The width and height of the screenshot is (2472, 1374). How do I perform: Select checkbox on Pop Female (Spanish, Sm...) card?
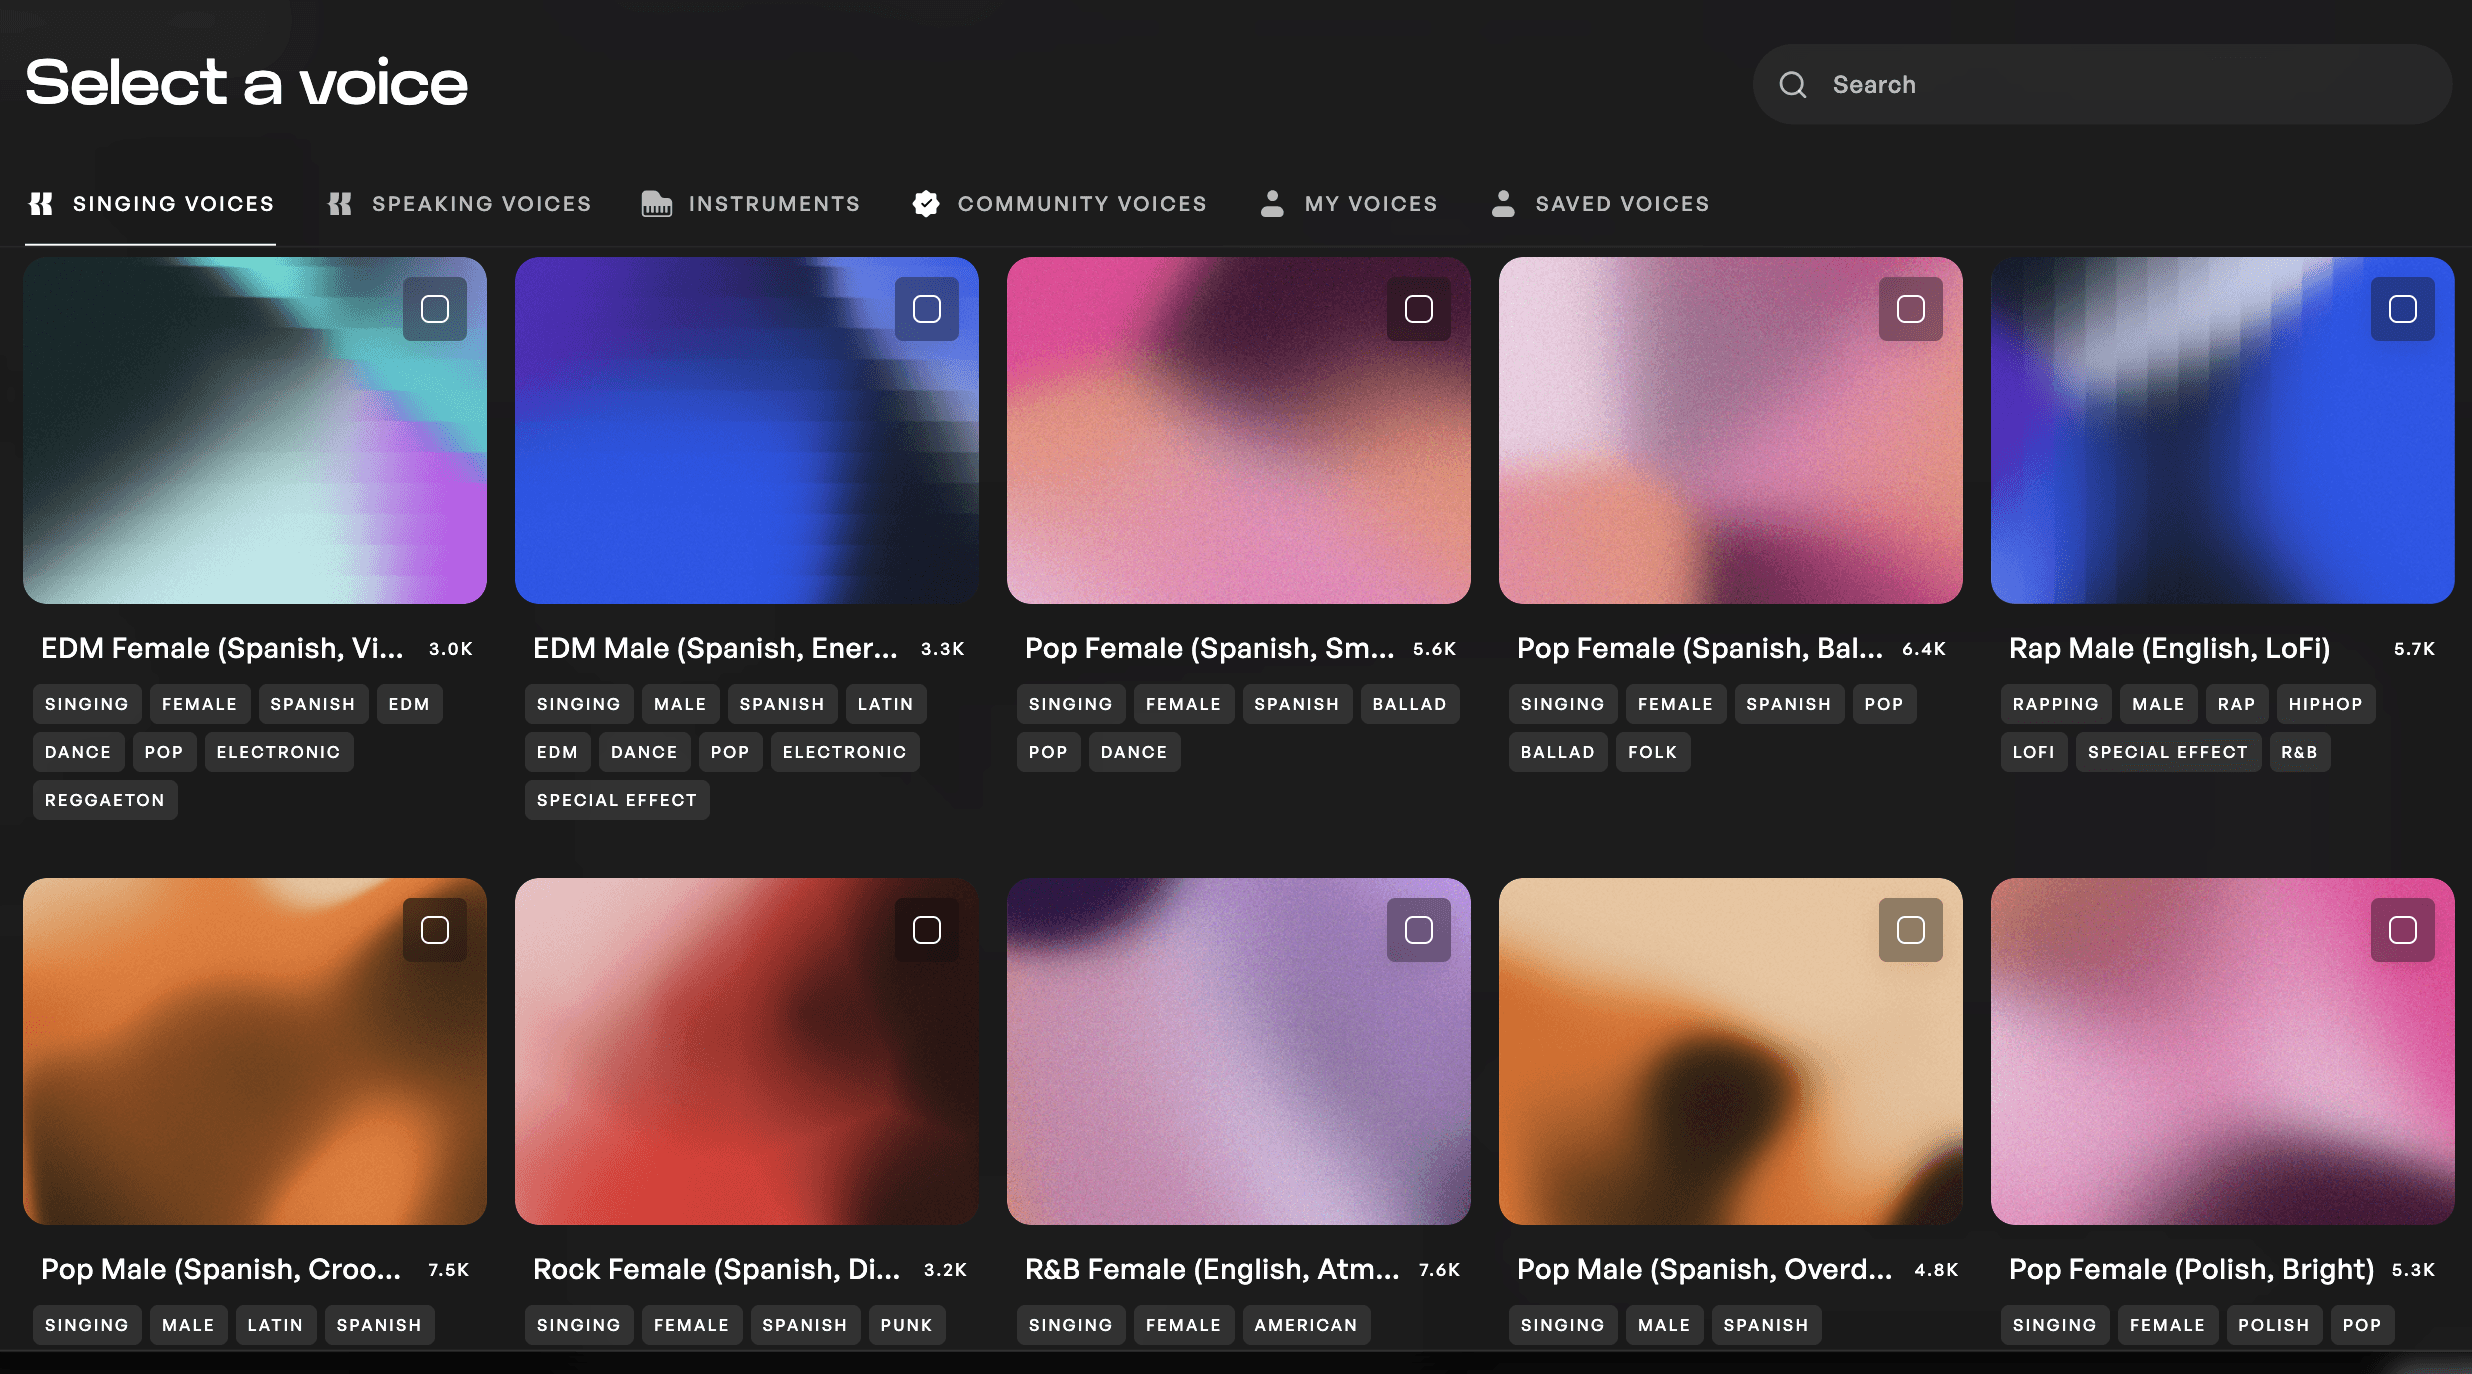[x=1419, y=309]
